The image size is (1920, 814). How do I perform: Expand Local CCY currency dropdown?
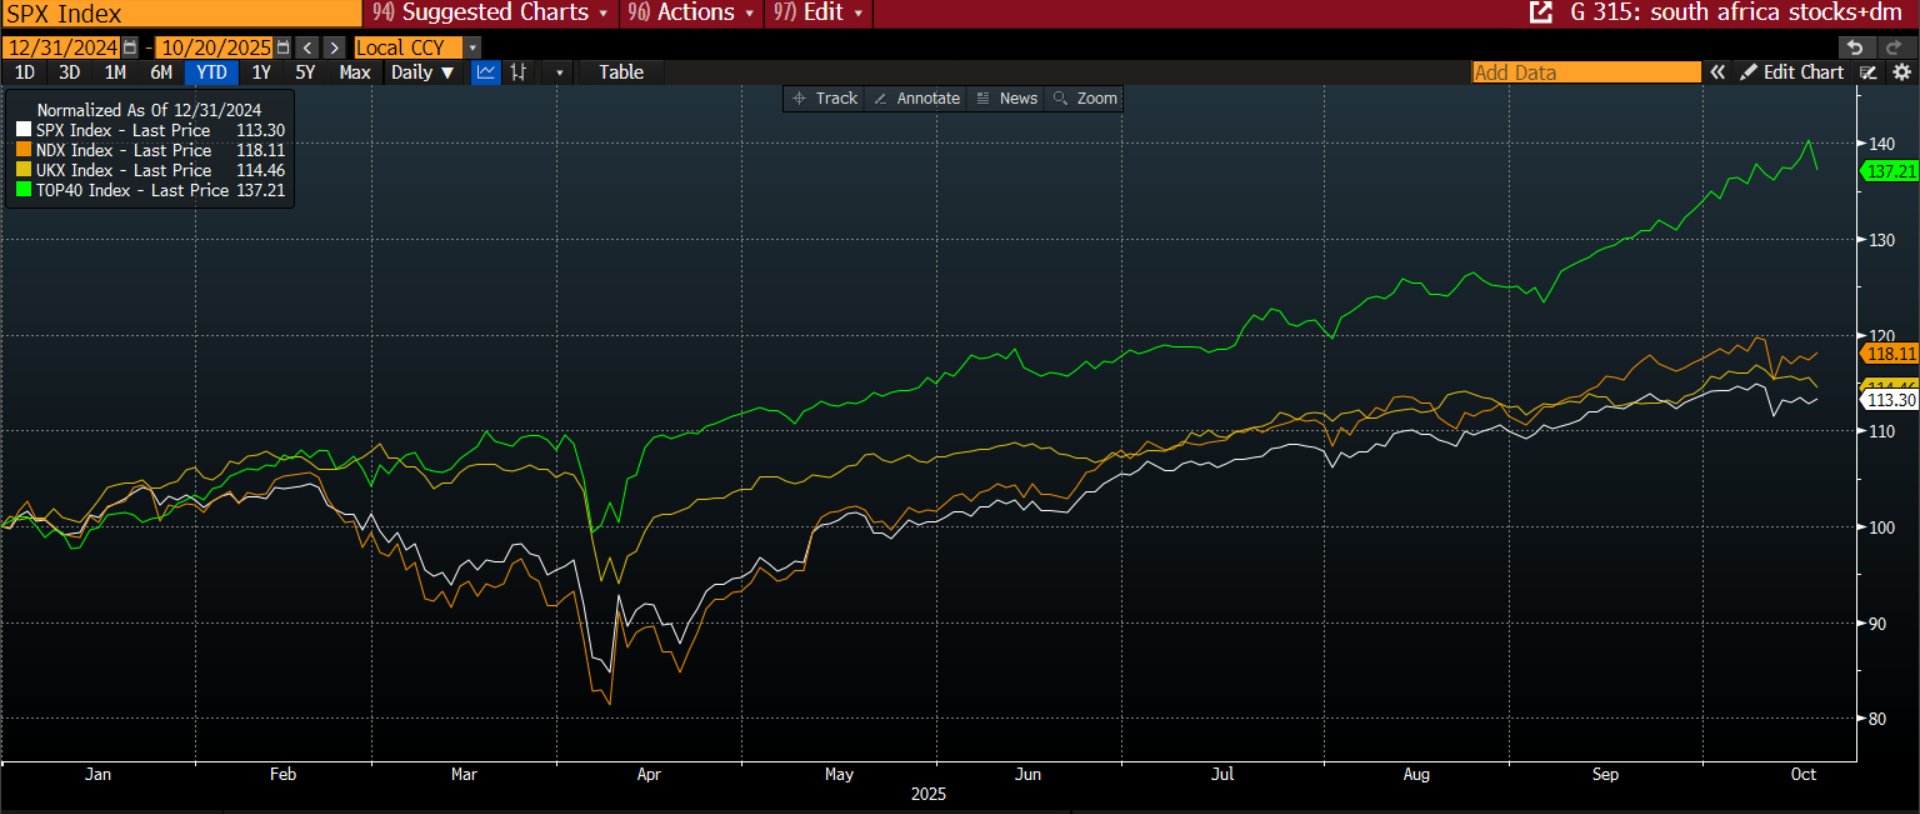click(473, 48)
